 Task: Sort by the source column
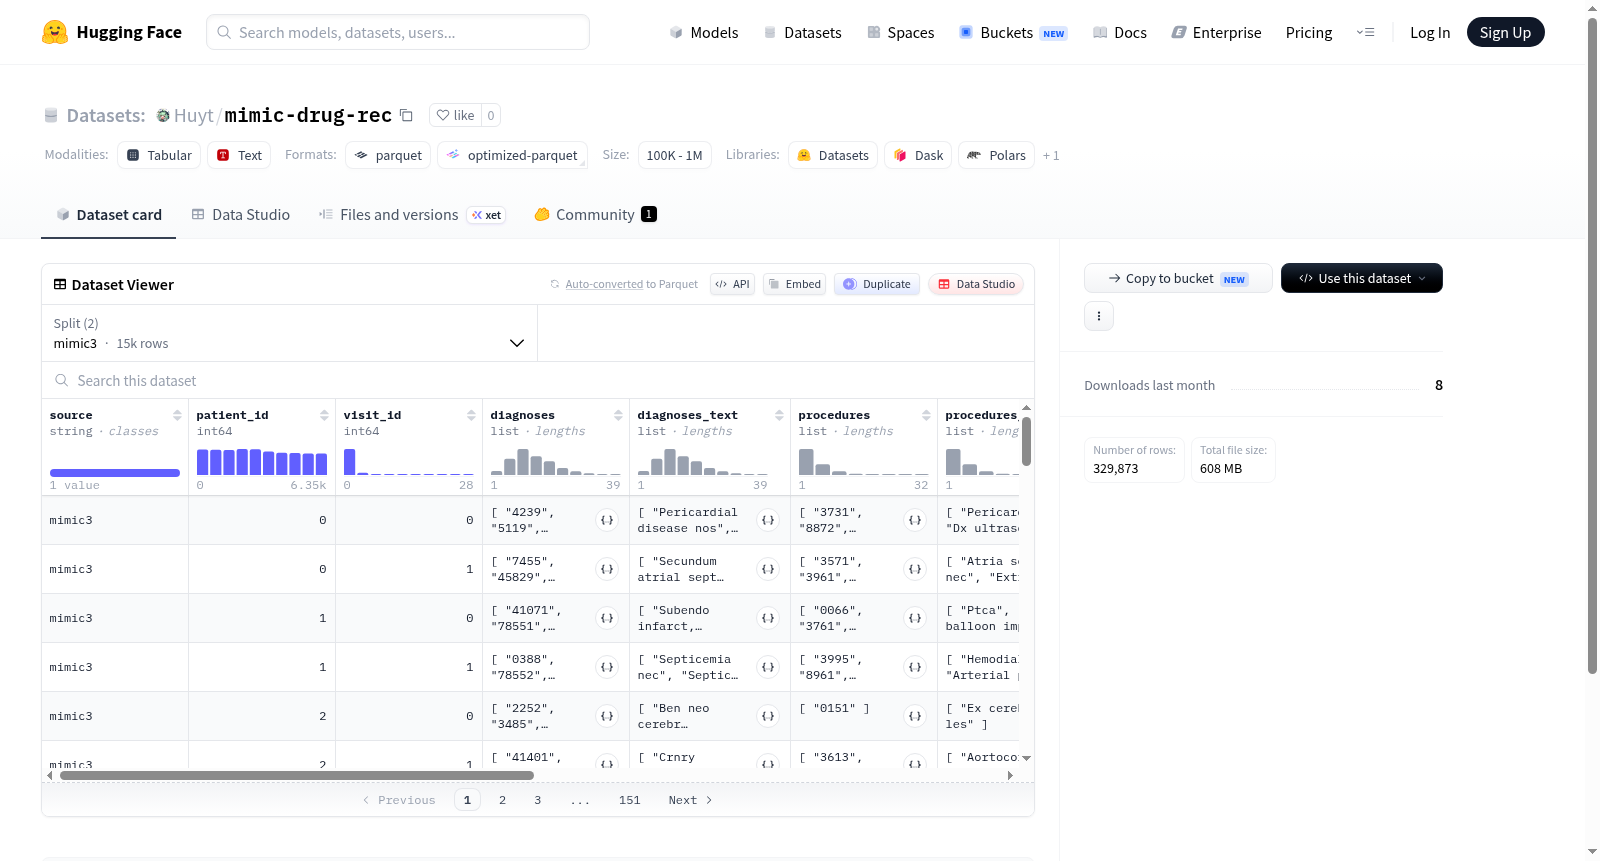coord(177,415)
